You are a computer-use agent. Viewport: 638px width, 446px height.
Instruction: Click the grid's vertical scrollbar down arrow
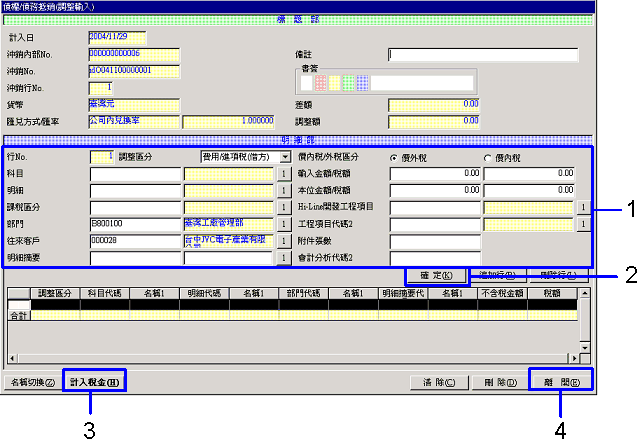point(585,348)
